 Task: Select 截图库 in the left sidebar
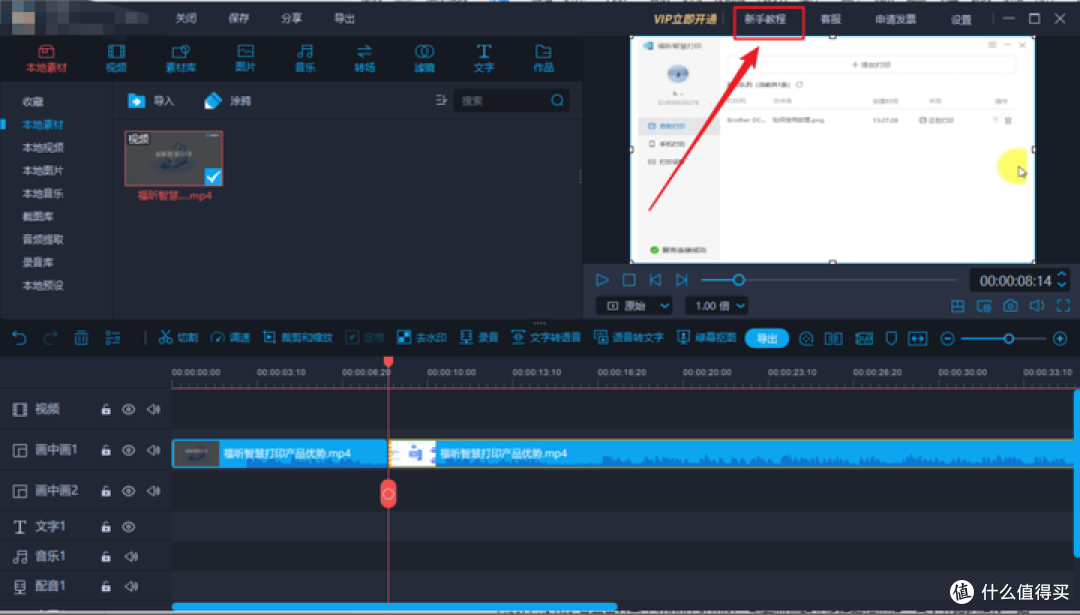pyautogui.click(x=38, y=216)
